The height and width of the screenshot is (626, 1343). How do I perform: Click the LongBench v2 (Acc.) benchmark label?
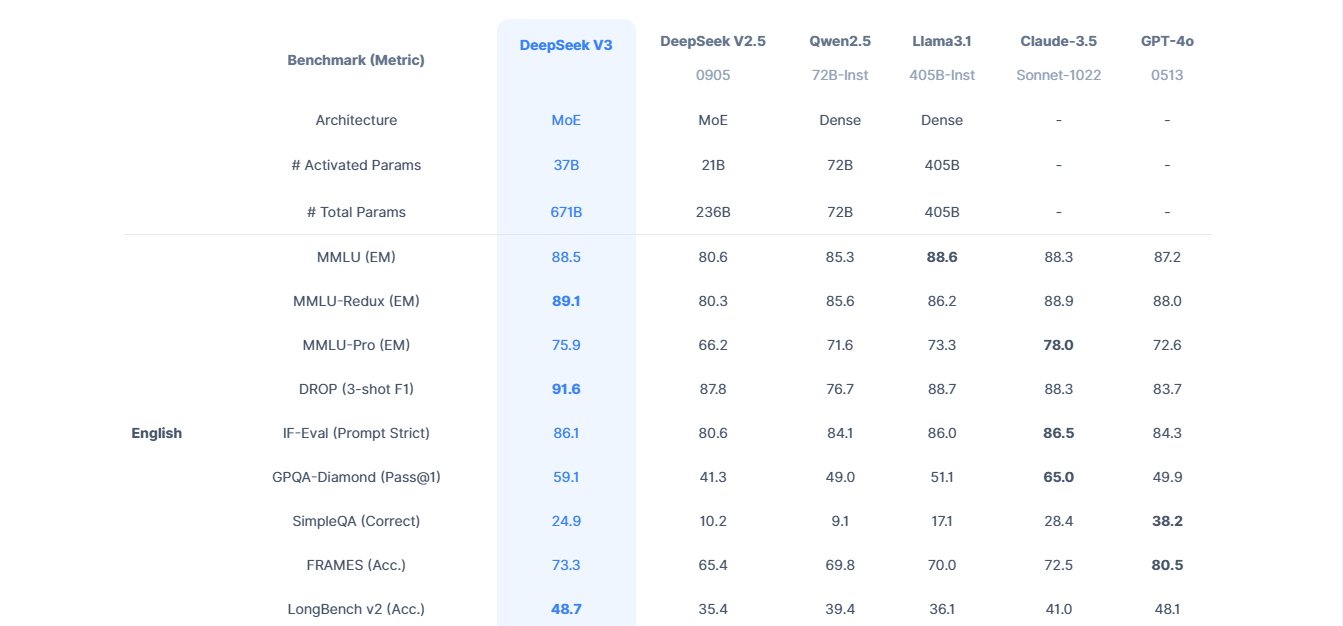pyautogui.click(x=356, y=609)
